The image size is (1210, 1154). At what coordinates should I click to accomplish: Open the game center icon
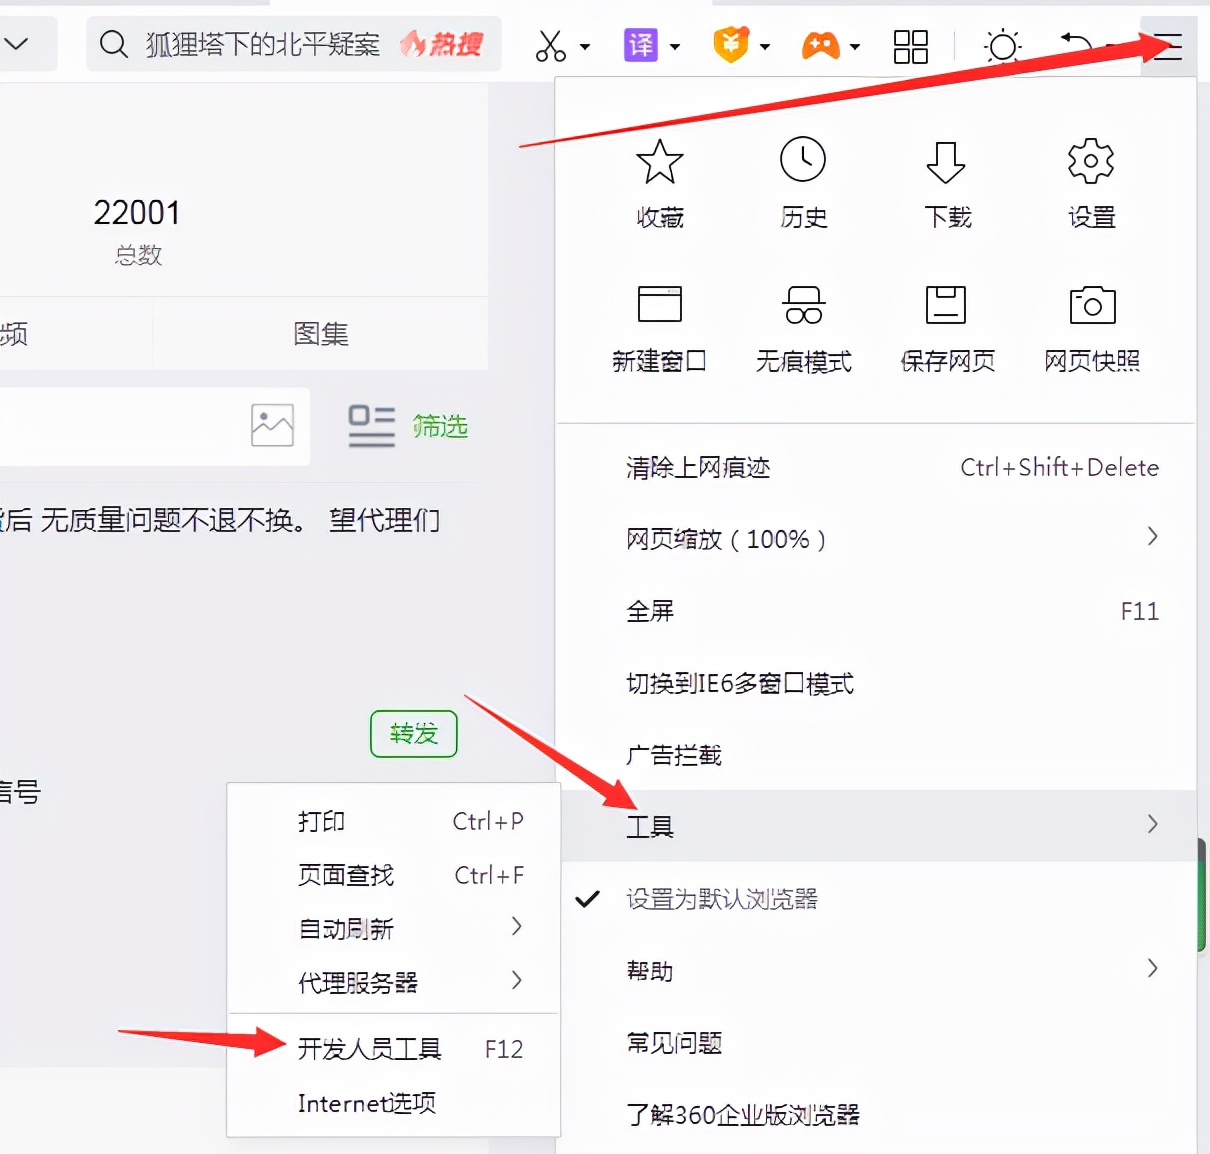point(820,45)
